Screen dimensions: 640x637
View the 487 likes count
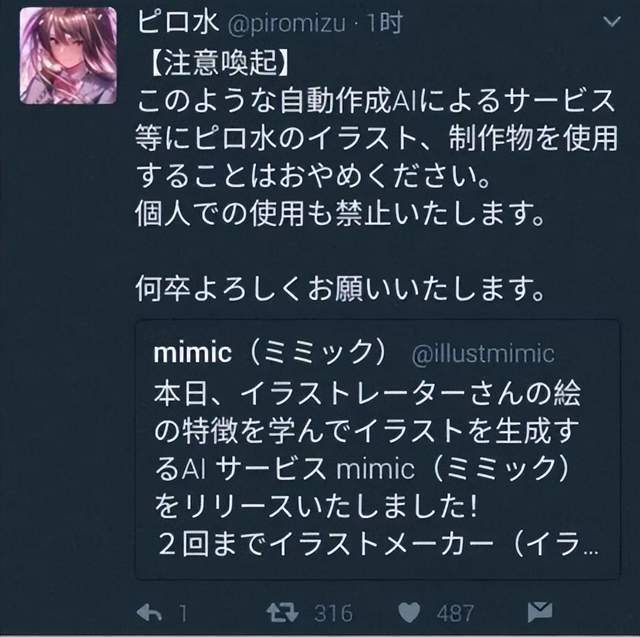(455, 613)
